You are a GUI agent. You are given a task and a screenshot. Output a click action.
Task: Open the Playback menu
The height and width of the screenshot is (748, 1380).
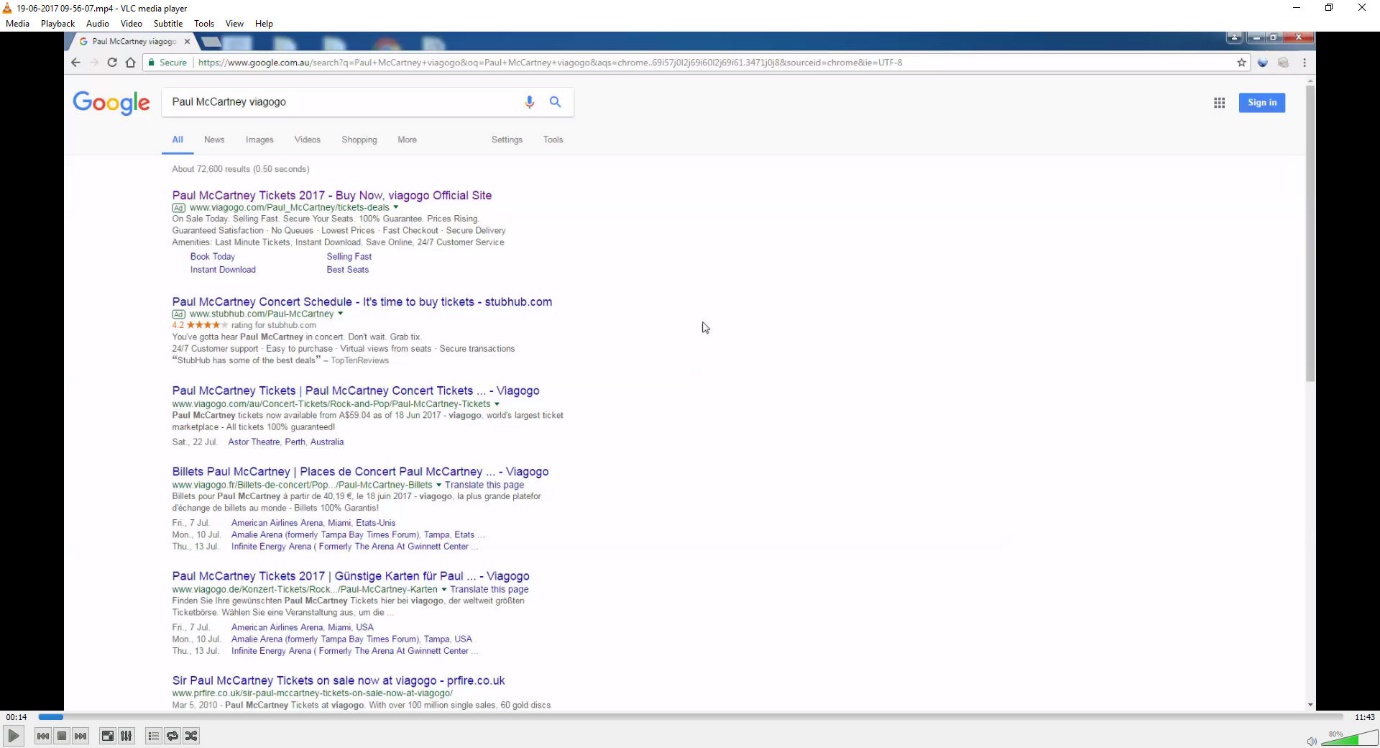pyautogui.click(x=58, y=23)
